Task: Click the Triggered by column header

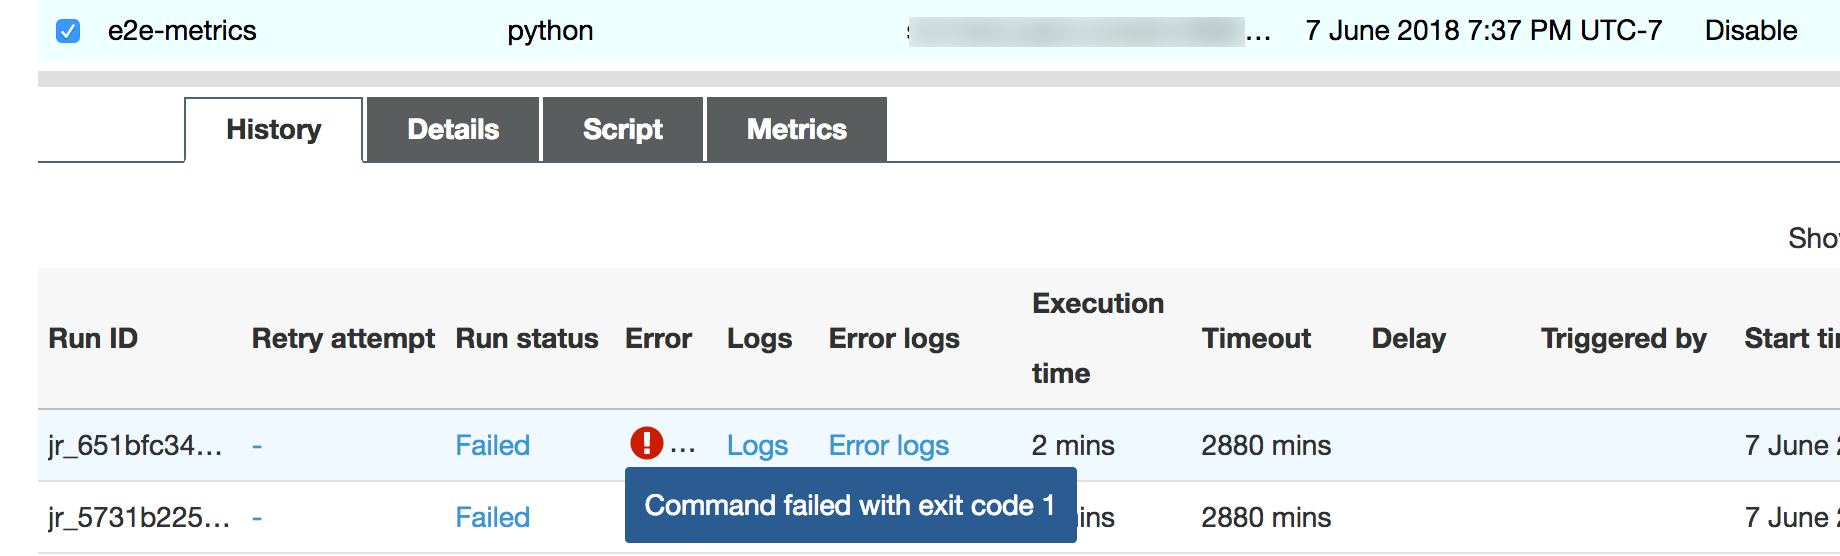Action: click(x=1623, y=339)
